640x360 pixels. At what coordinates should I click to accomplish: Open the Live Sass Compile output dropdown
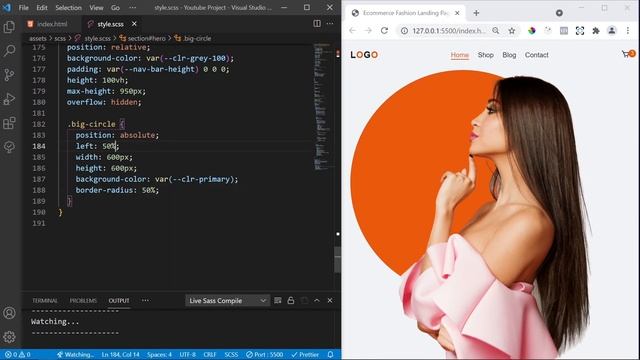point(227,301)
